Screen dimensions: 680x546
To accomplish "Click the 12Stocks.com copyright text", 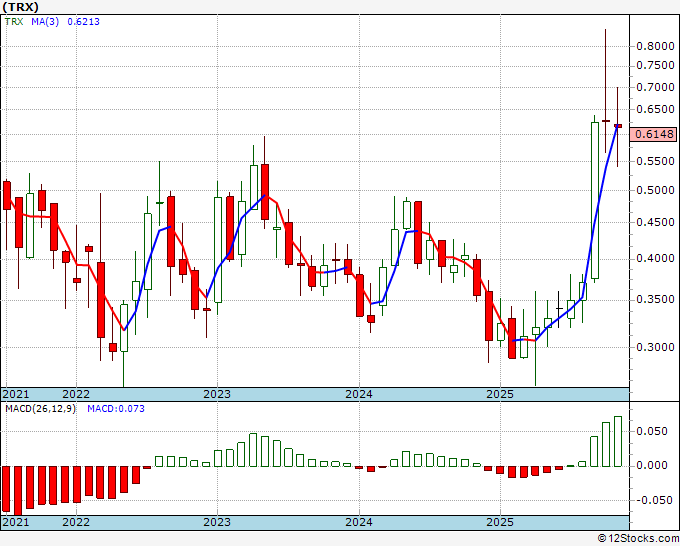I will pos(638,539).
